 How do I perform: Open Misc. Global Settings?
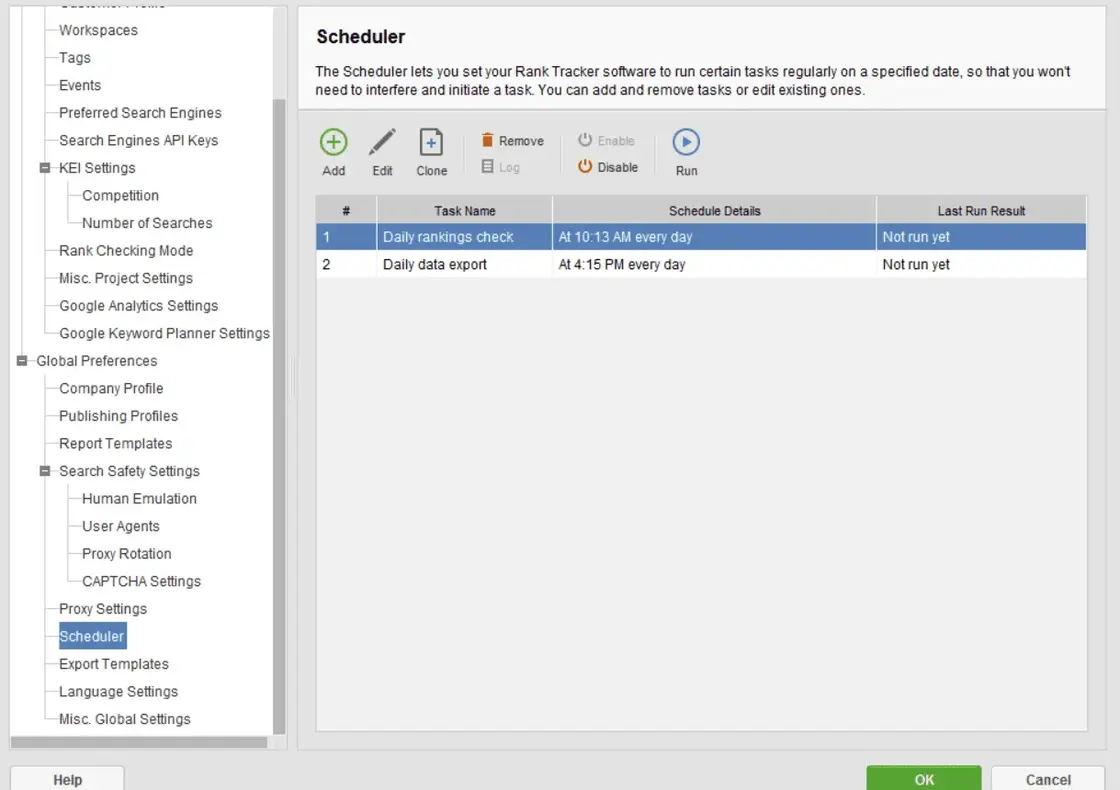coord(125,719)
